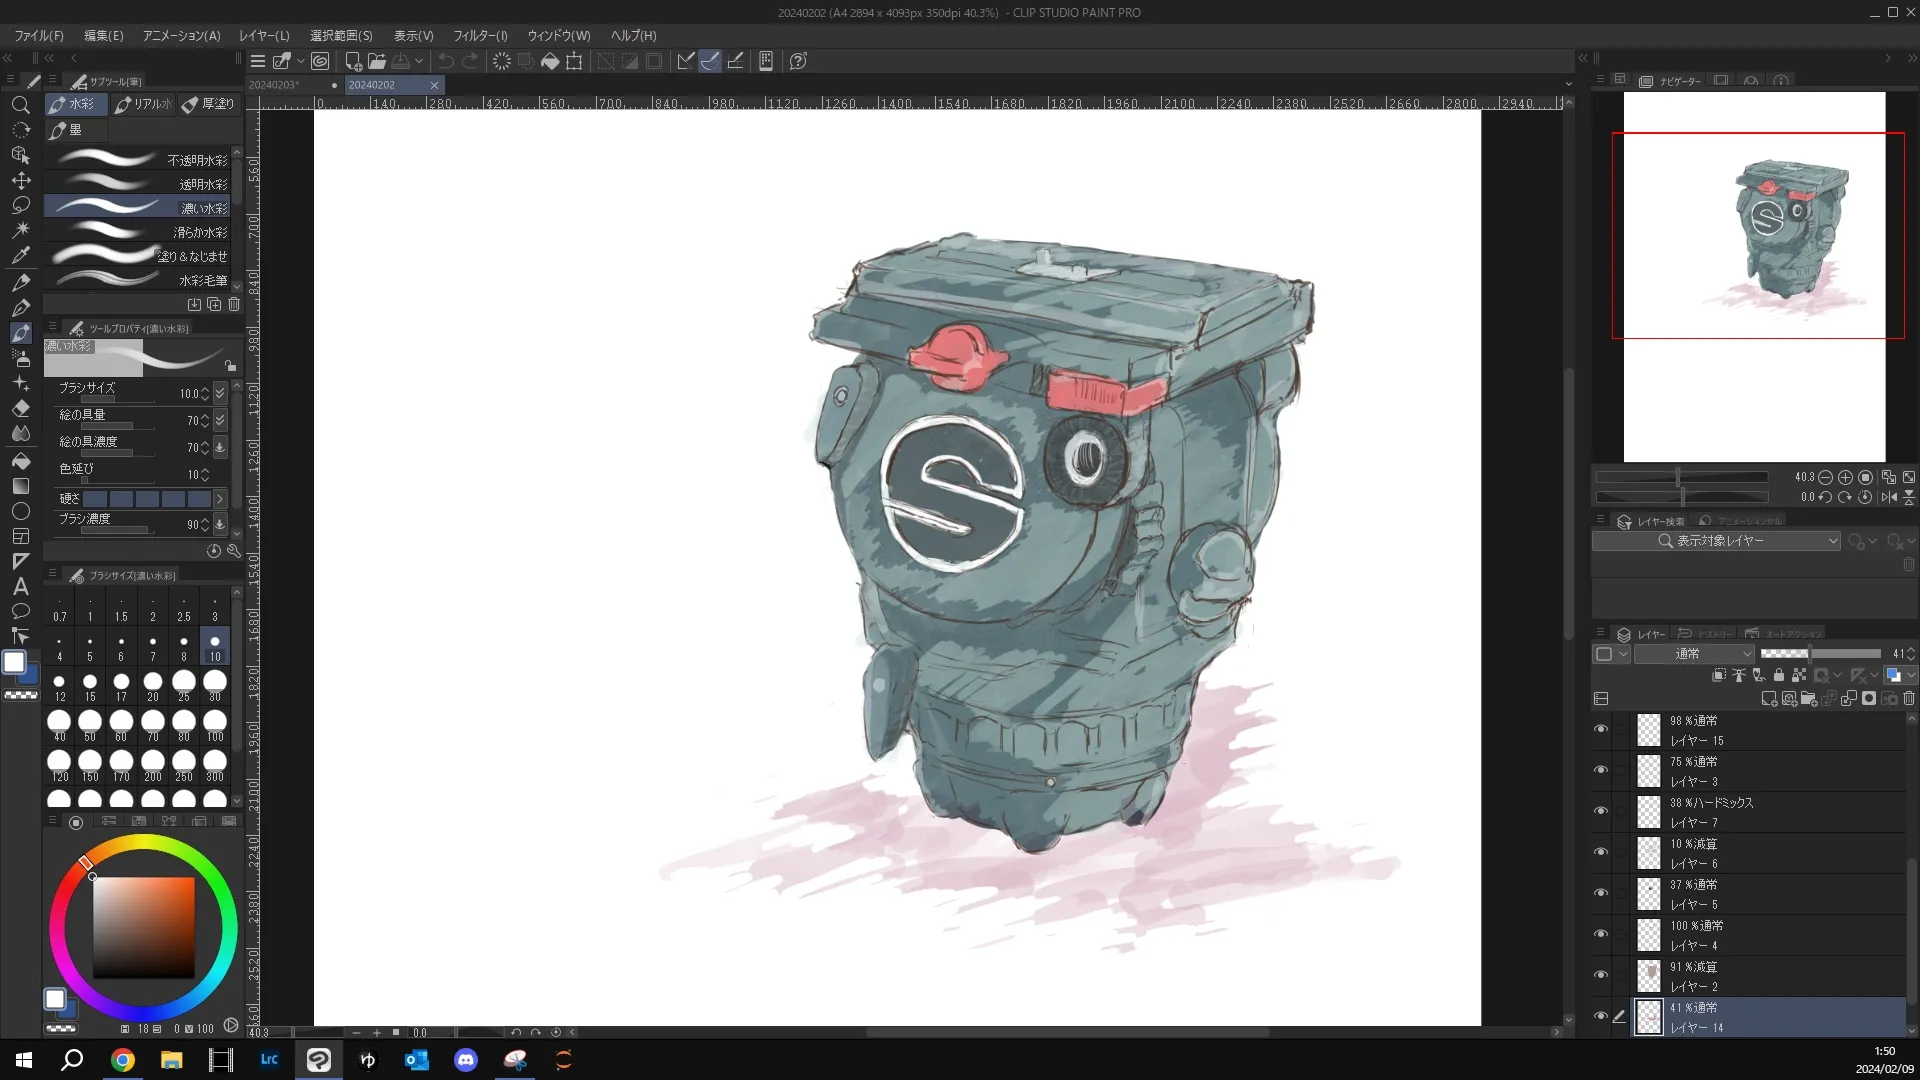Click zoom in plus in Navigator
Image resolution: width=1920 pixels, height=1080 pixels.
tap(1845, 477)
